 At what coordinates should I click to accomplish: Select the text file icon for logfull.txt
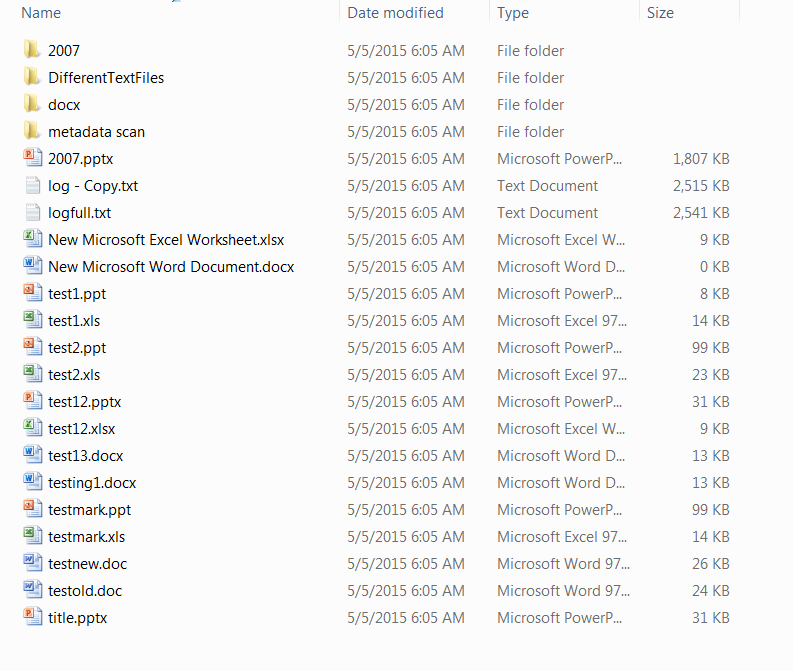33,212
